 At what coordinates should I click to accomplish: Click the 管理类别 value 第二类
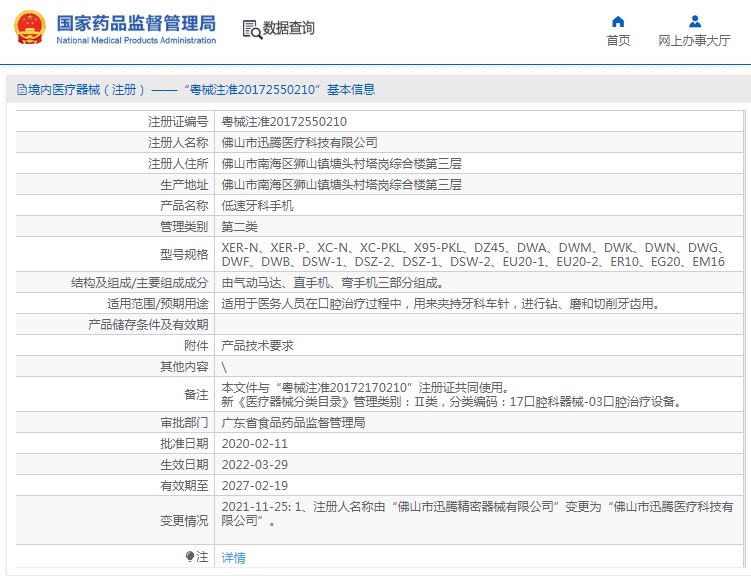click(x=239, y=226)
